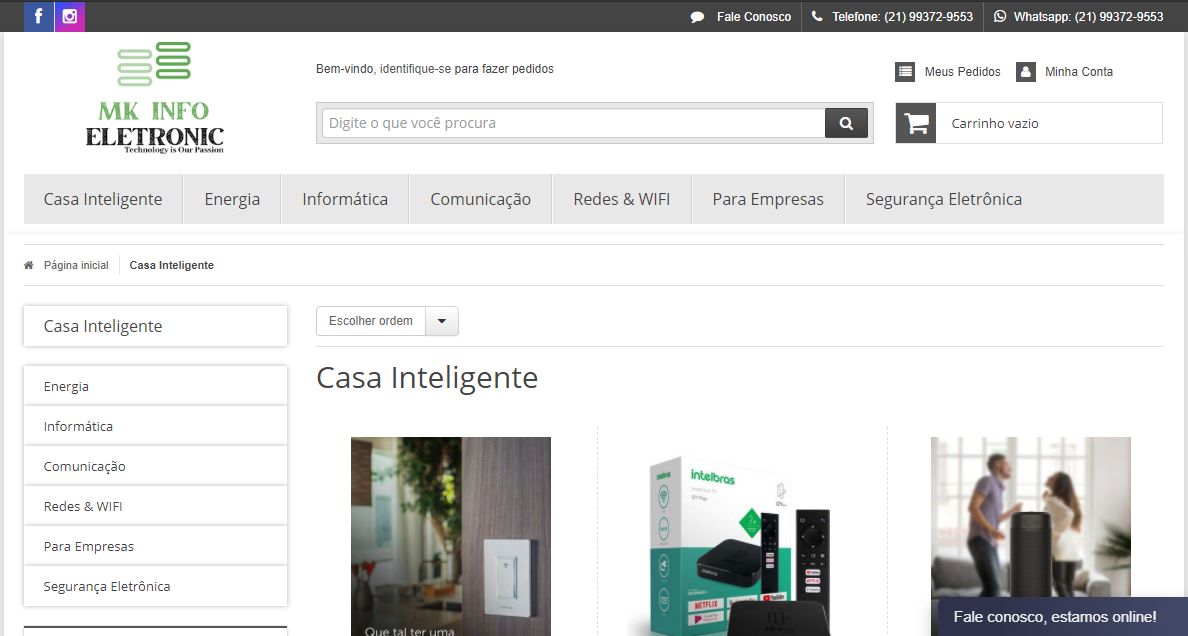
Task: Select Para Empresas in sidebar list
Action: coord(89,546)
